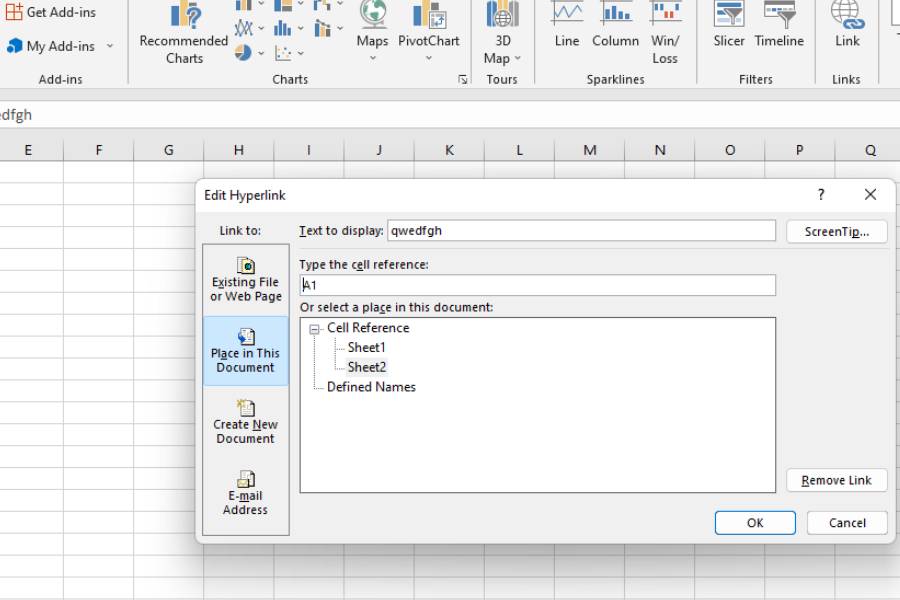Insert a Column sparkline
The width and height of the screenshot is (900, 600).
[615, 26]
